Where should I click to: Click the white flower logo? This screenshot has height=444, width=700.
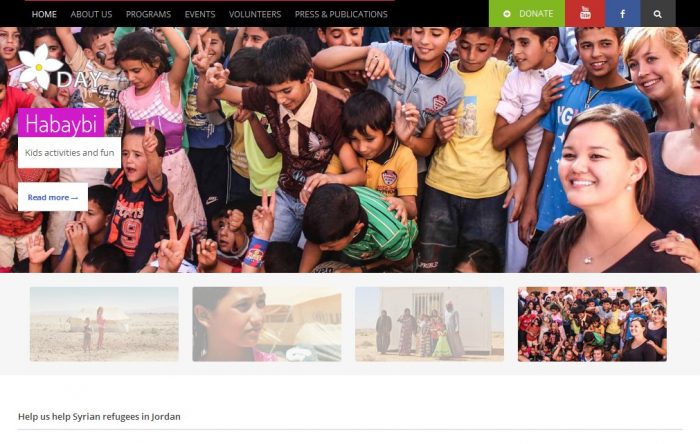[x=39, y=66]
